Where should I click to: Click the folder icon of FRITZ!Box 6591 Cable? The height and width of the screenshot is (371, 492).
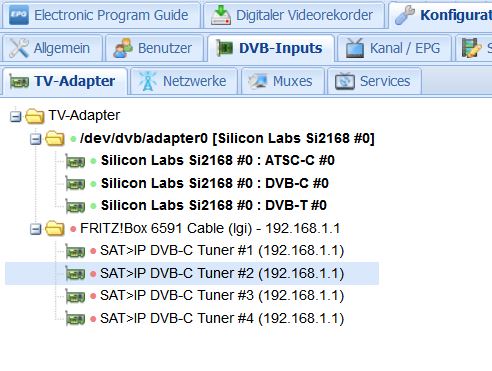pos(55,228)
